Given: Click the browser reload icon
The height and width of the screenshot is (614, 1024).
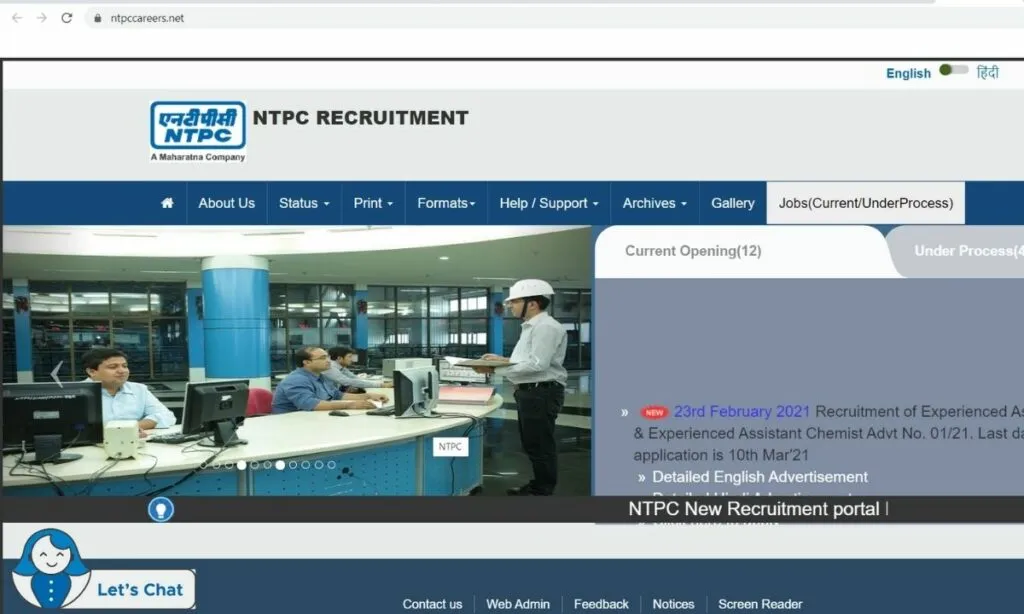Looking at the screenshot, I should click(x=67, y=18).
